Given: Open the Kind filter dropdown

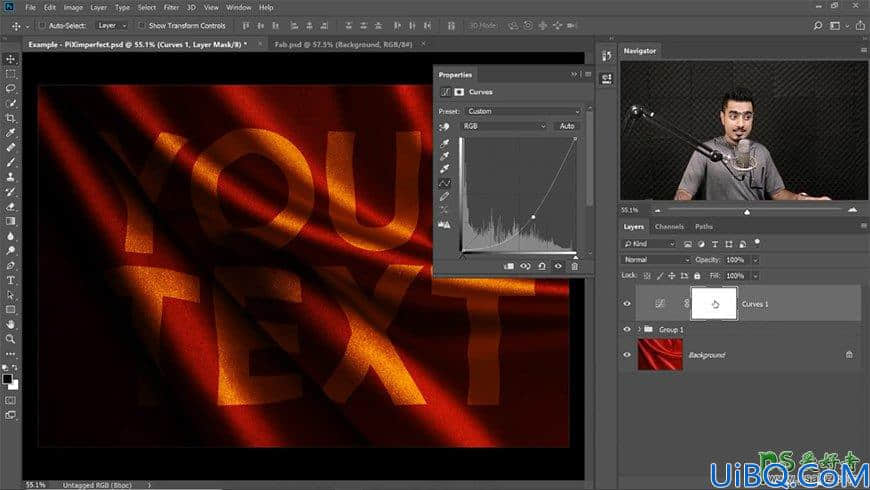Looking at the screenshot, I should (x=649, y=244).
